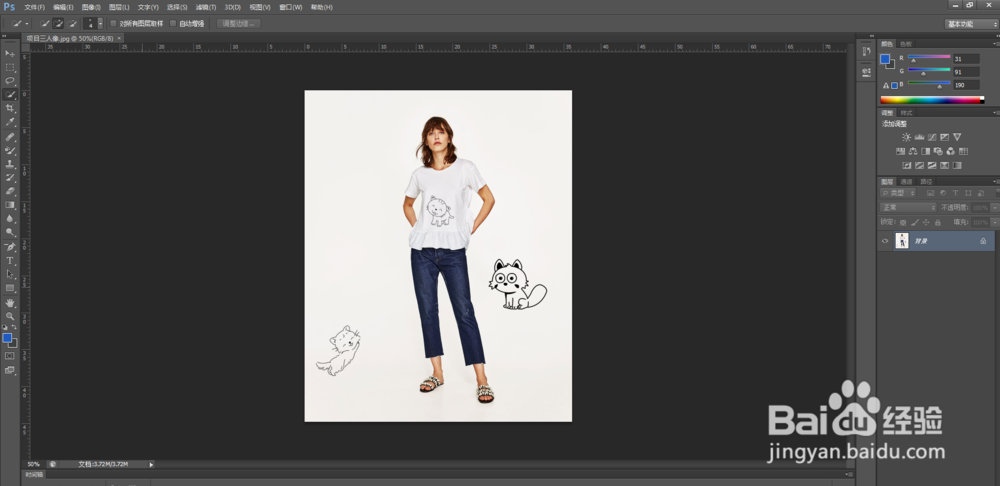Toggle Quick Mask mode

[x=10, y=356]
